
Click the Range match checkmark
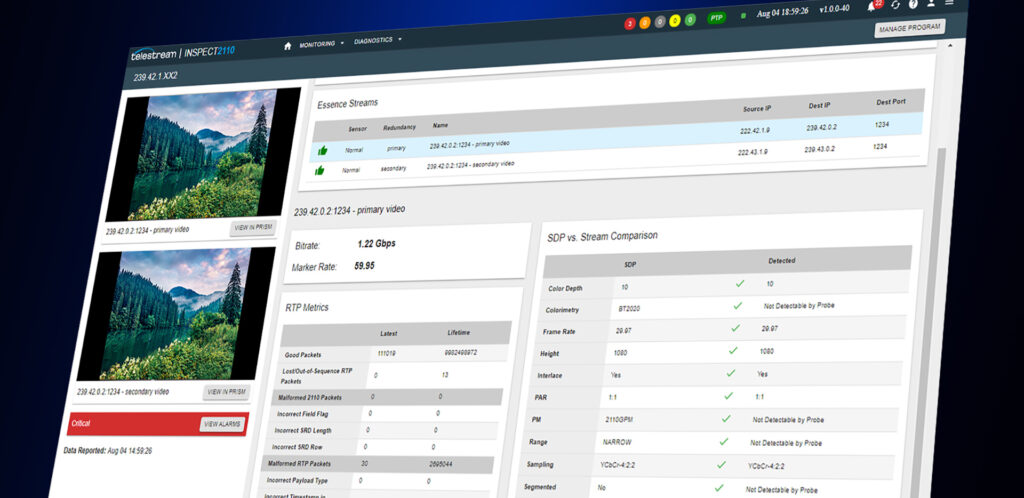[724, 441]
